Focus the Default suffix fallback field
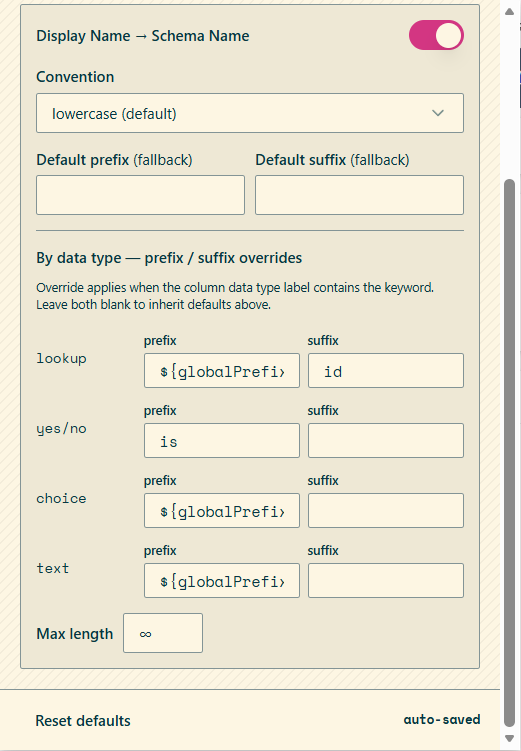This screenshot has height=751, width=521. pos(359,195)
